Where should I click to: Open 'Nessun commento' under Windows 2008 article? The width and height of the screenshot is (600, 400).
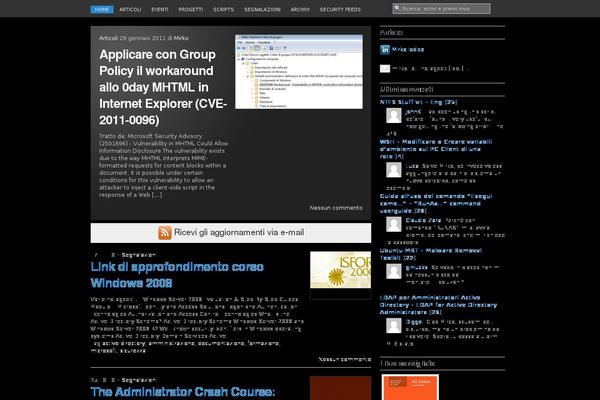[x=345, y=359]
